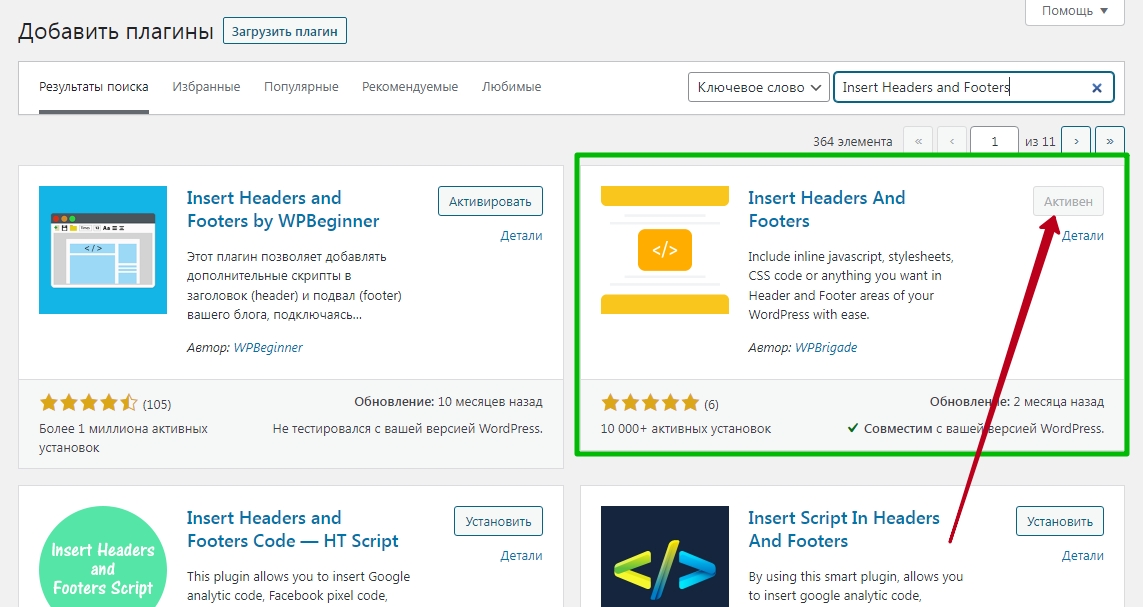Click the yellow code-tag plugin icon
The width and height of the screenshot is (1143, 607).
click(665, 250)
